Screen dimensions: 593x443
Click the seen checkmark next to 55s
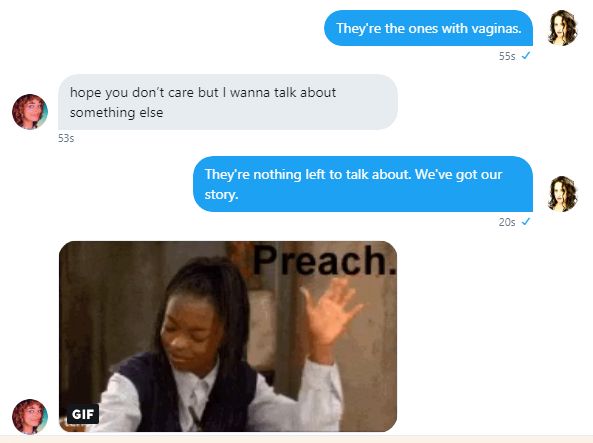(526, 56)
